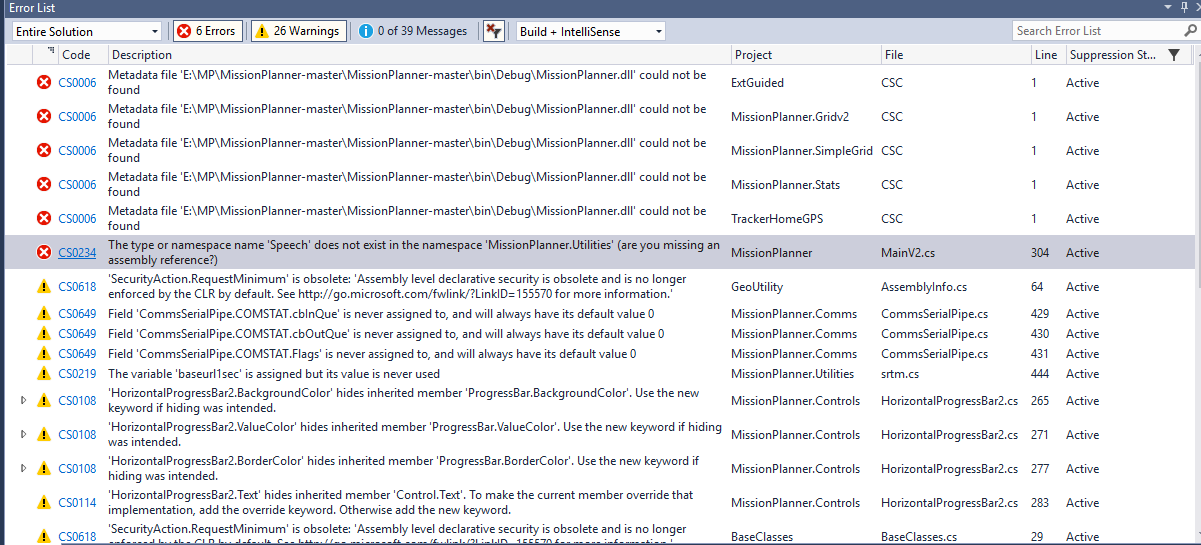Open CS0618 link in BaseClasses row
This screenshot has height=545, width=1201.
click(77, 537)
